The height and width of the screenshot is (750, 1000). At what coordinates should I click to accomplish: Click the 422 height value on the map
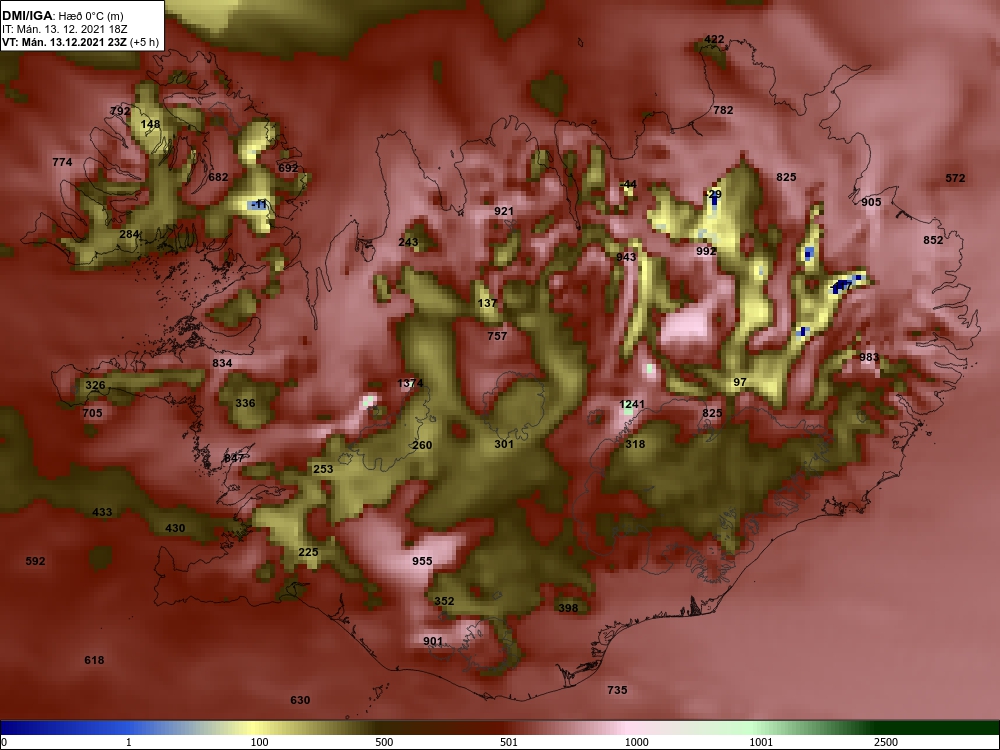tap(714, 40)
